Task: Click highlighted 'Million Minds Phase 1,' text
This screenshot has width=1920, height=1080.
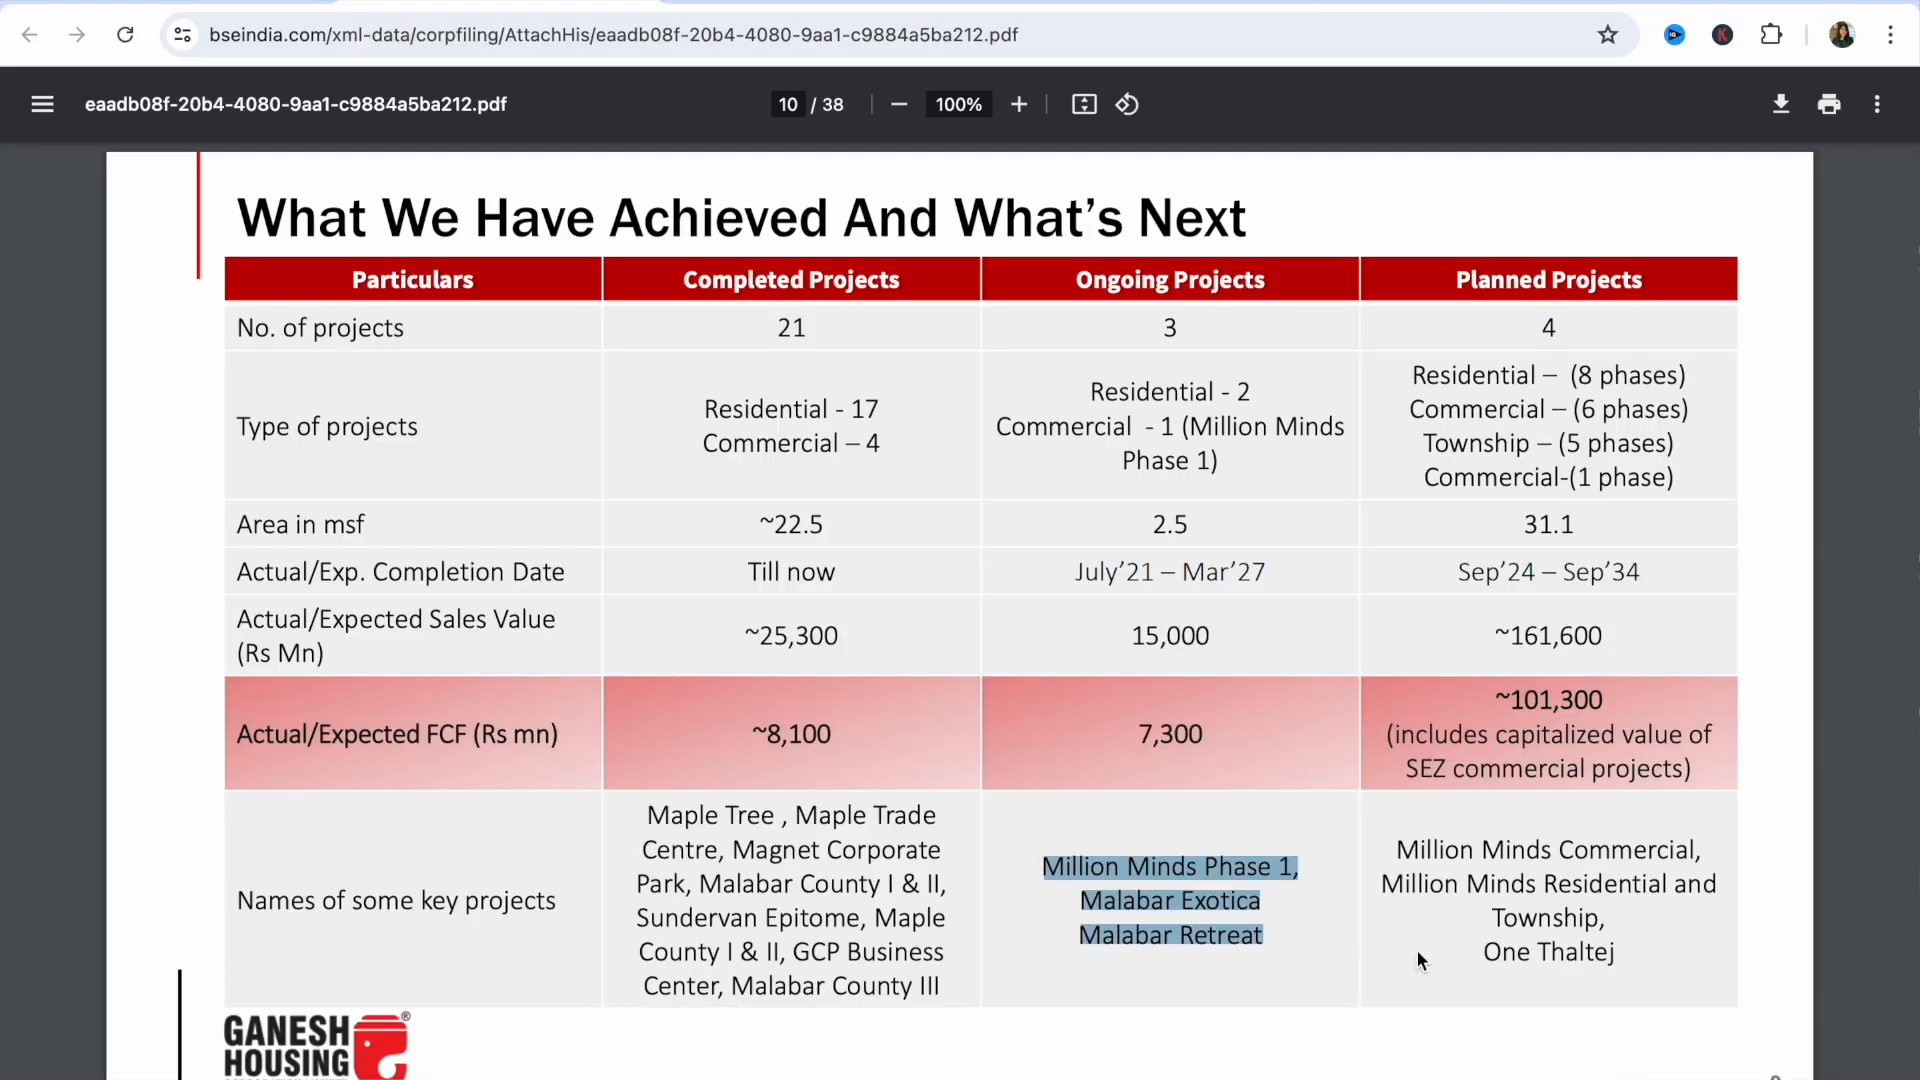Action: tap(1170, 867)
